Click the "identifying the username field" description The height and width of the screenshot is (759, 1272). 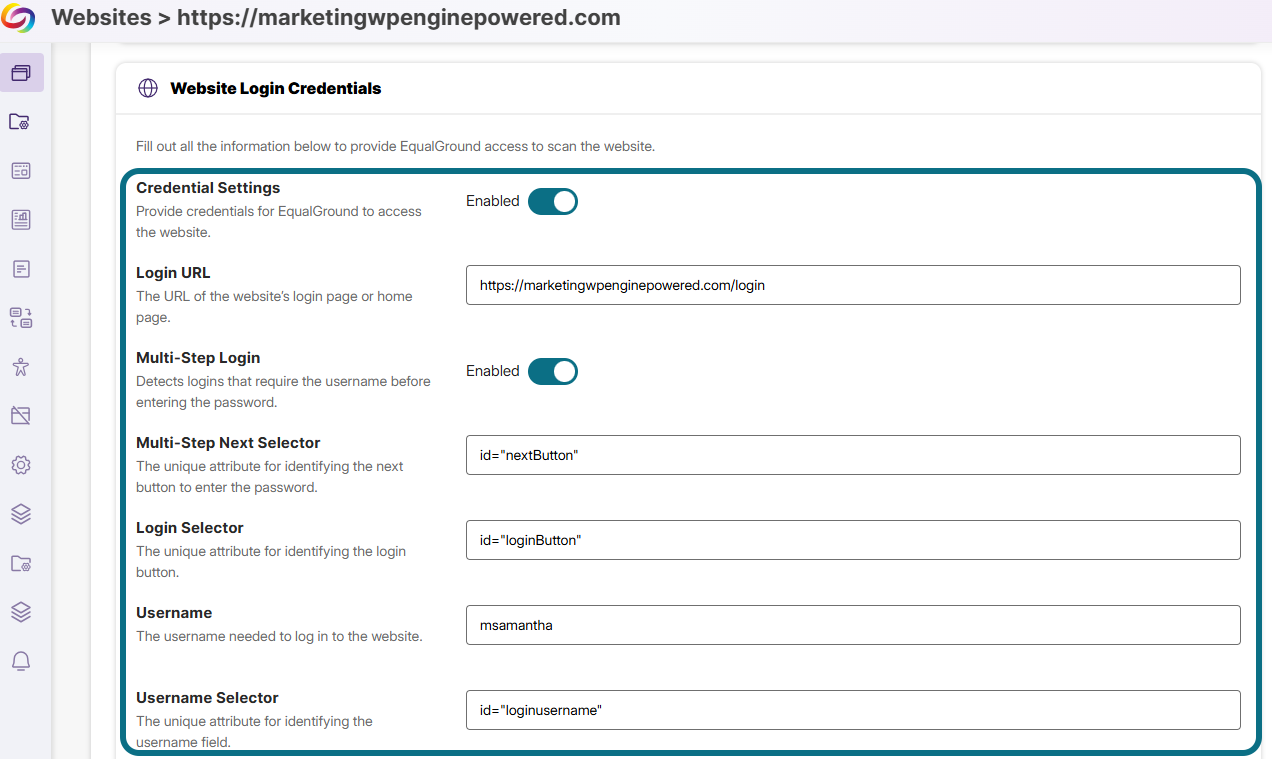pyautogui.click(x=254, y=732)
